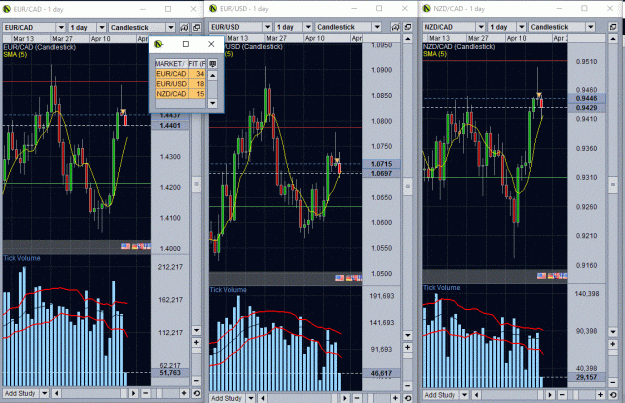Click the drawing tools icon in EUR/USD toolbar
The image size is (625, 403).
[x=395, y=27]
